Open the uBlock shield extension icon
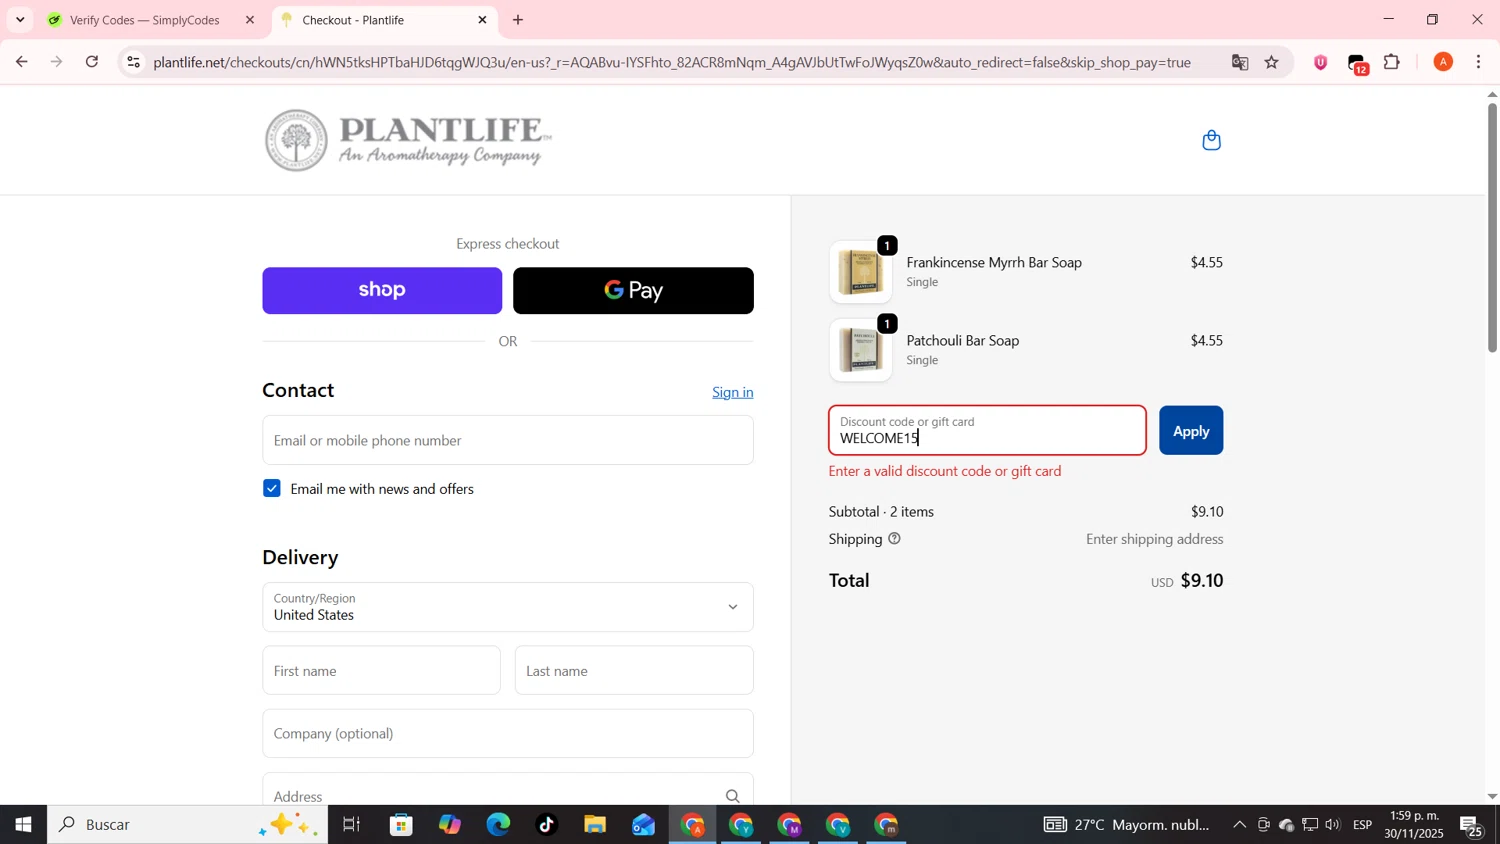The width and height of the screenshot is (1500, 844). click(x=1321, y=62)
